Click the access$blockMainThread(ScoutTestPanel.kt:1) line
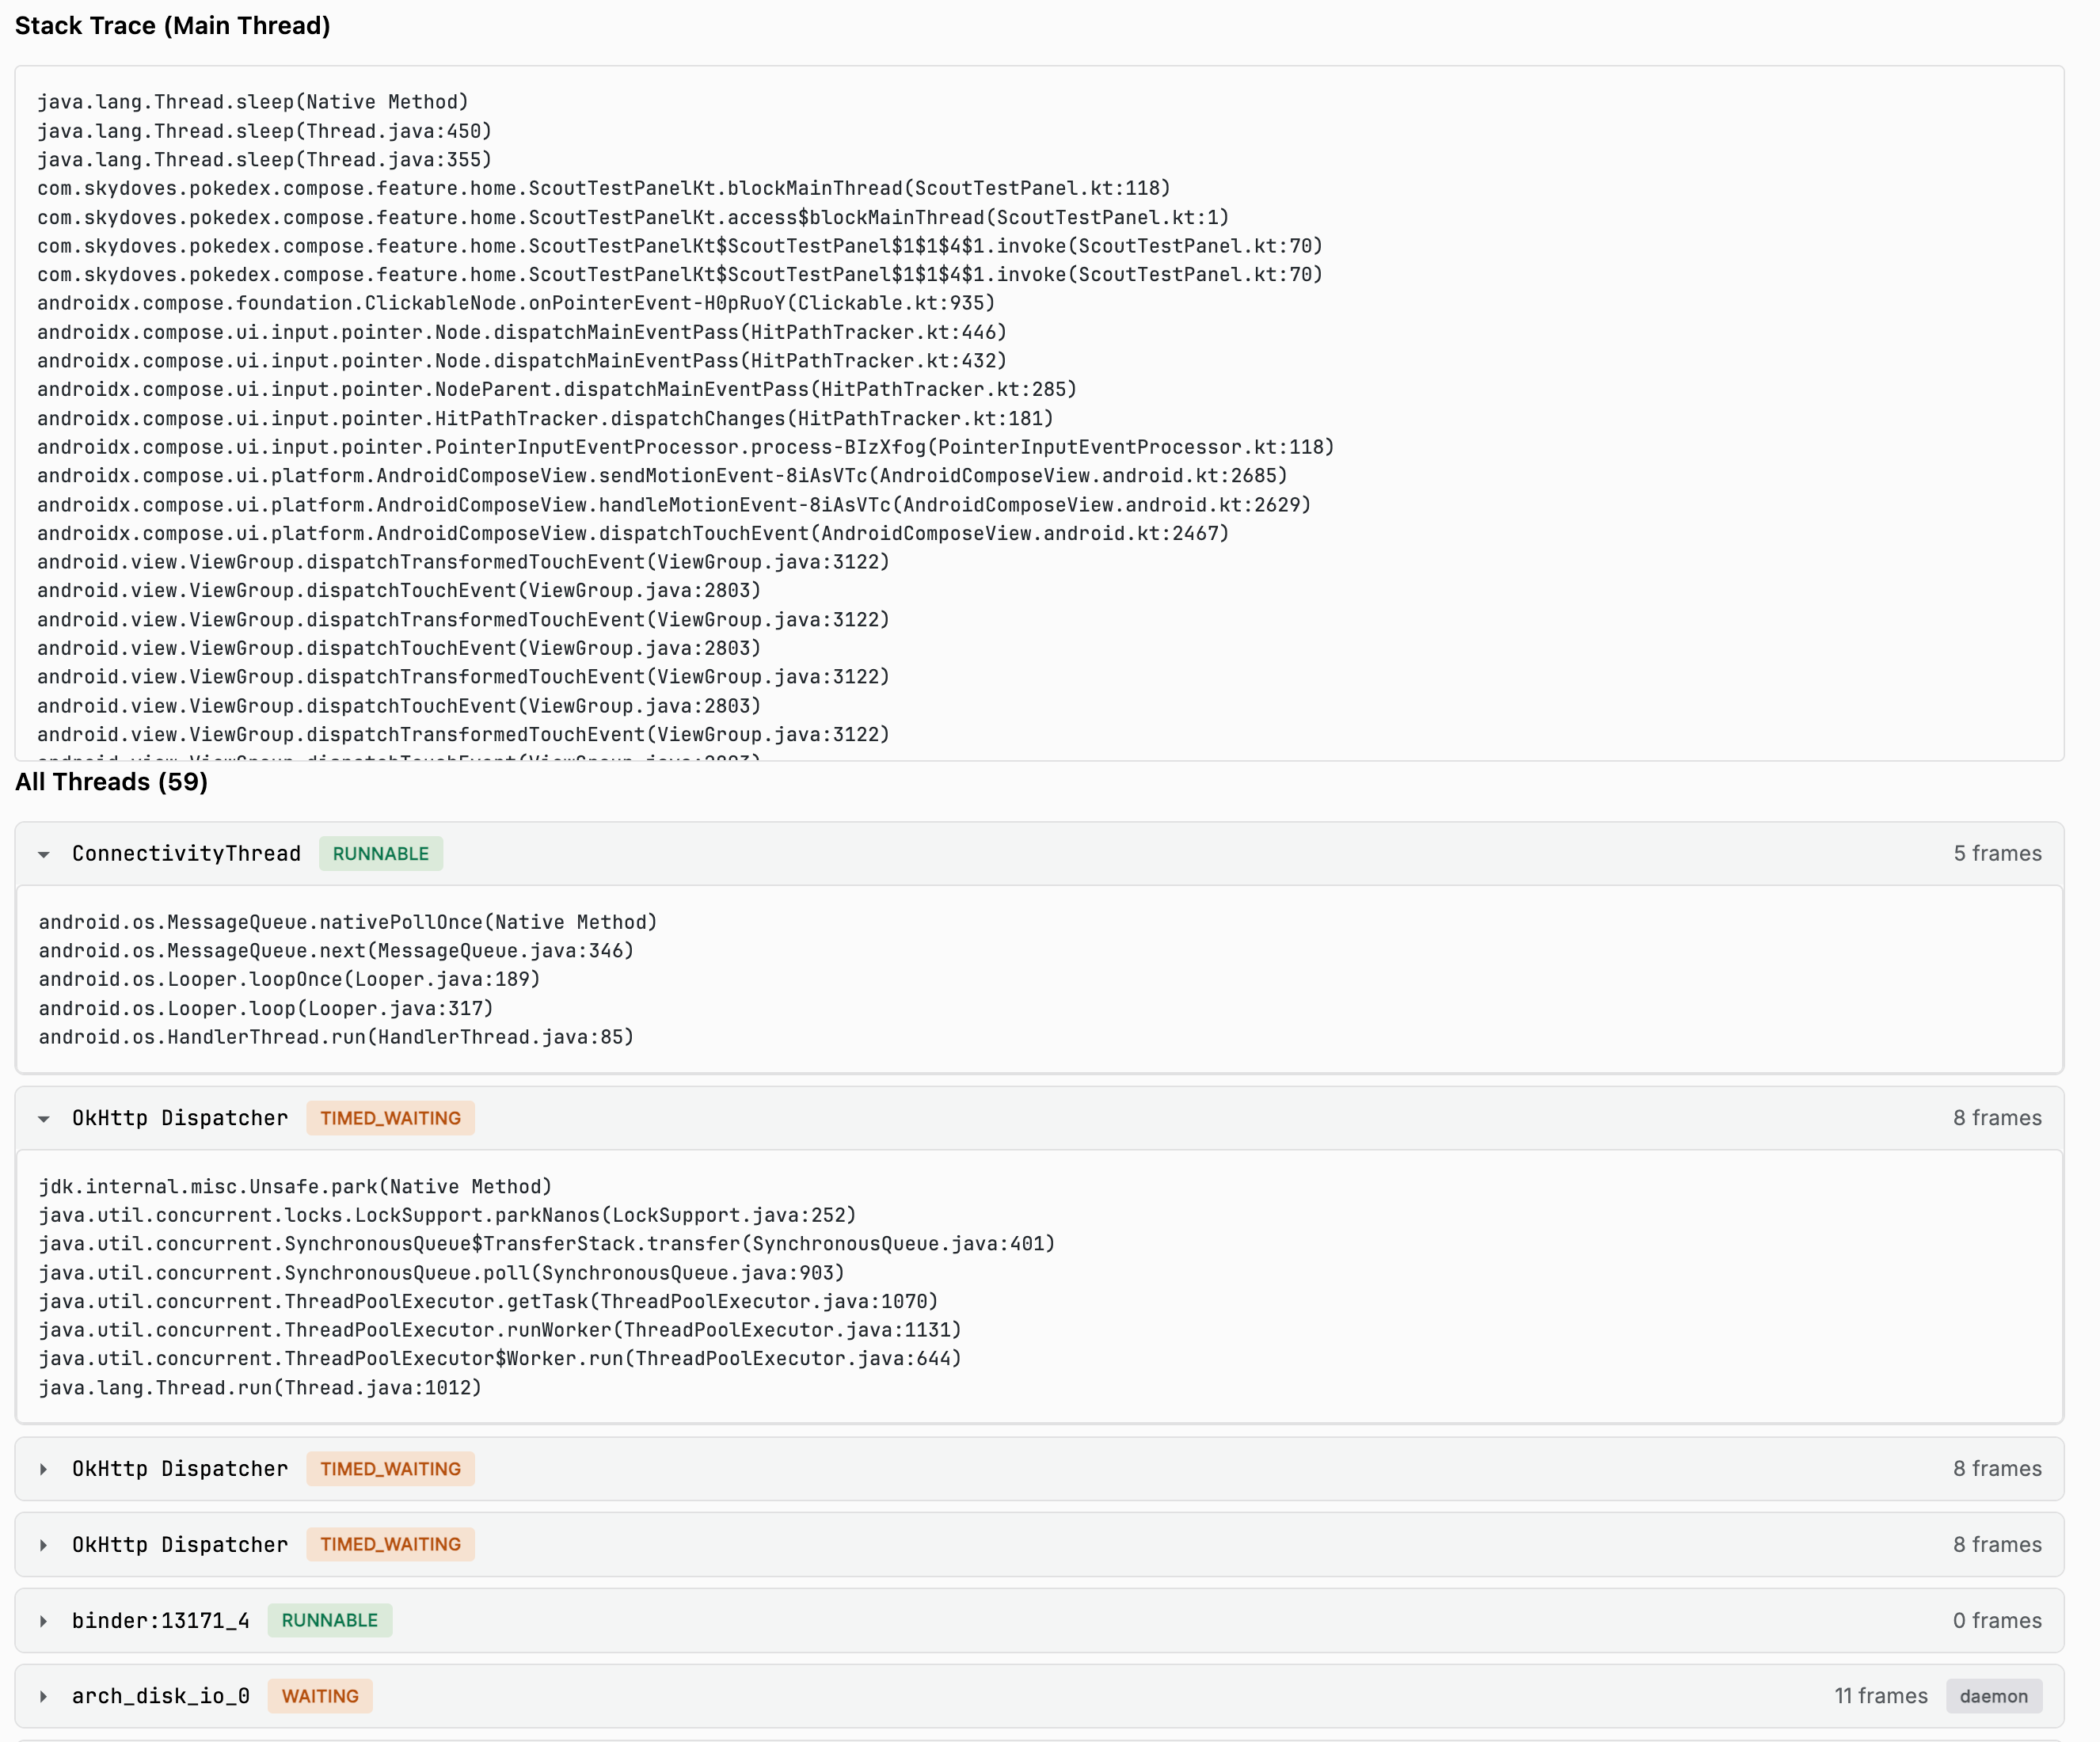Viewport: 2100px width, 1742px height. click(633, 218)
